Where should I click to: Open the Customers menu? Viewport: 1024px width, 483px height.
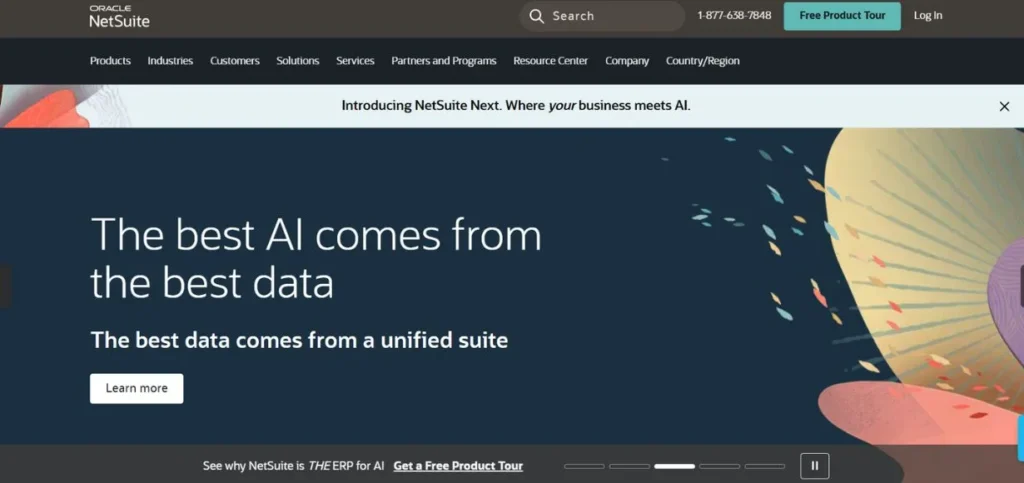234,61
